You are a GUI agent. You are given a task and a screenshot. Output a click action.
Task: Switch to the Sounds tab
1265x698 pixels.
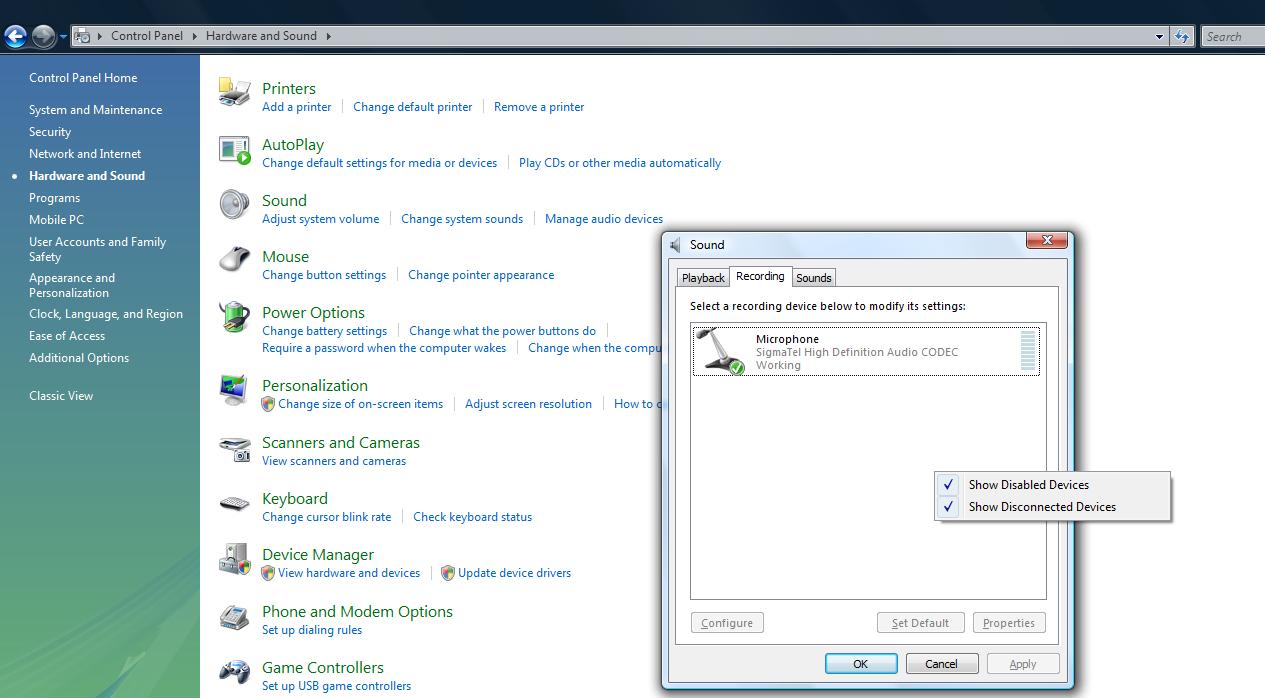click(x=813, y=278)
